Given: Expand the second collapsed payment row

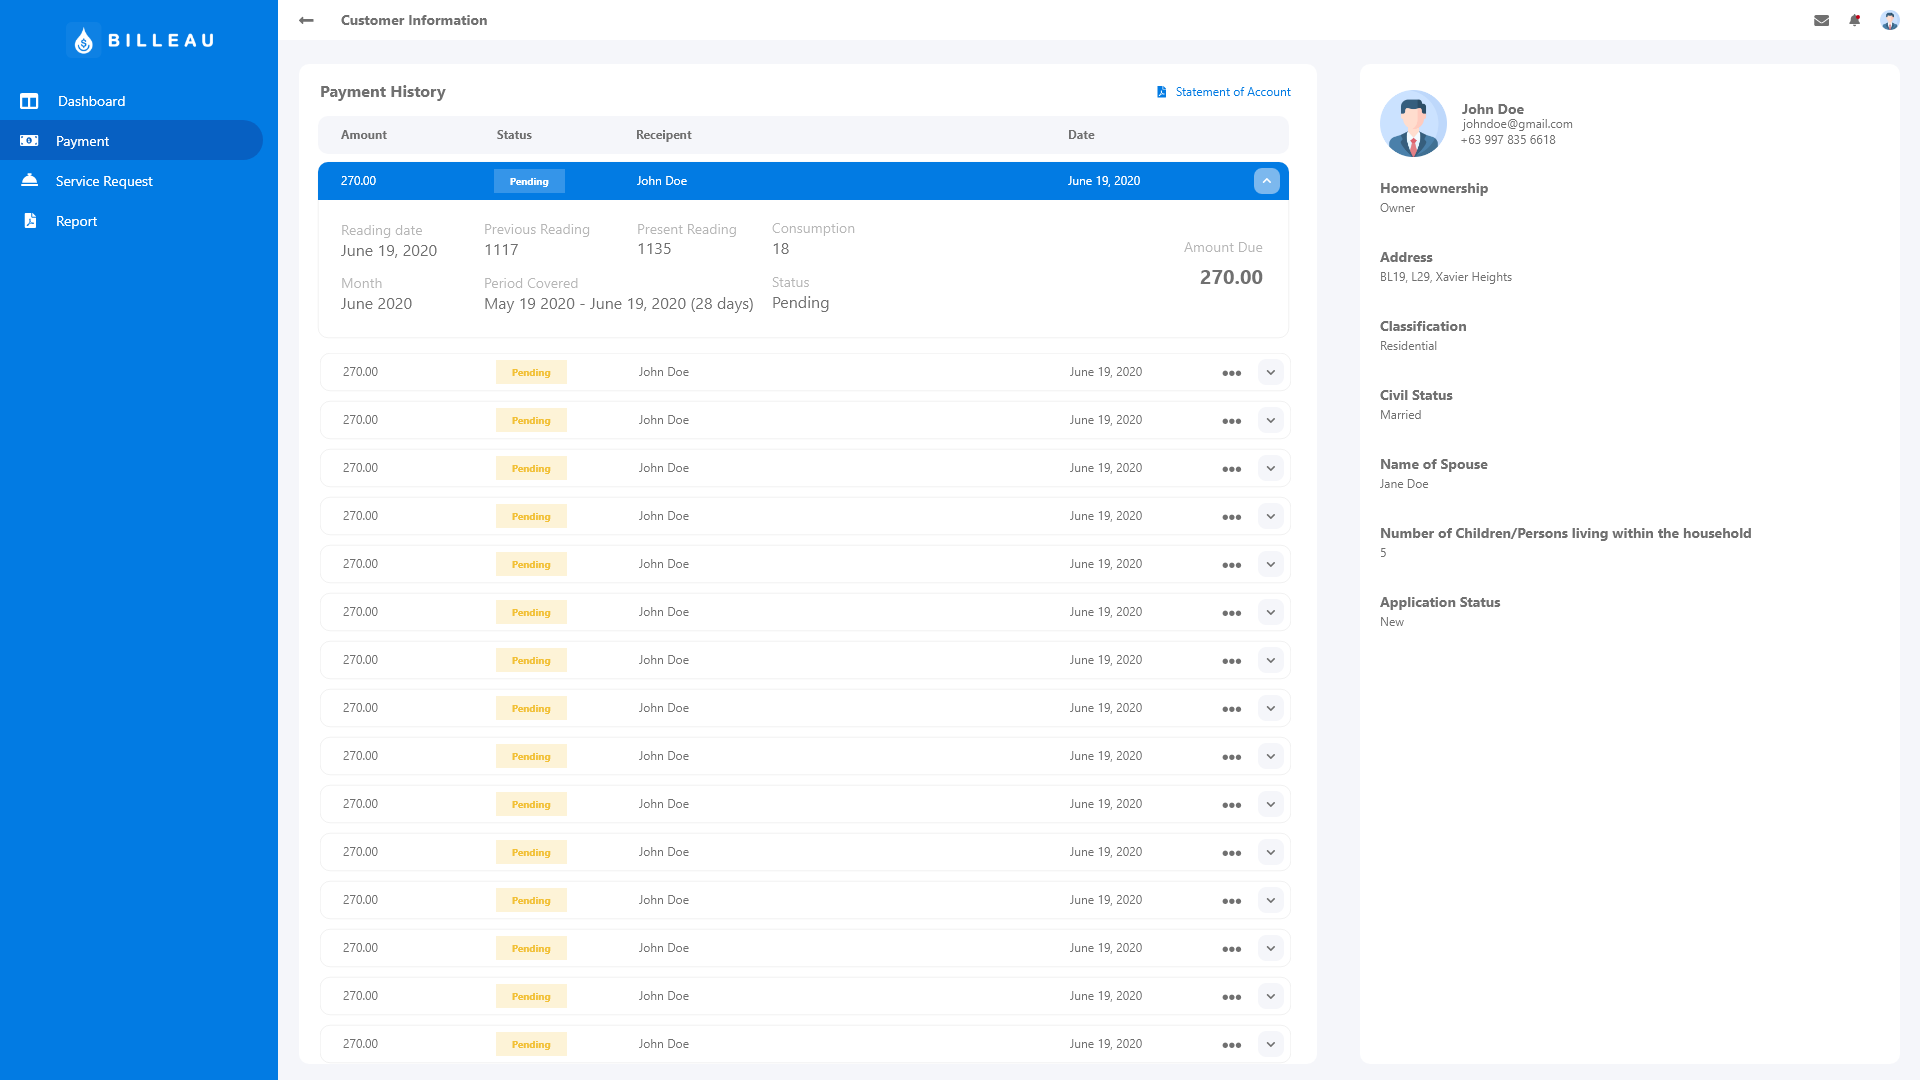Looking at the screenshot, I should (1270, 420).
